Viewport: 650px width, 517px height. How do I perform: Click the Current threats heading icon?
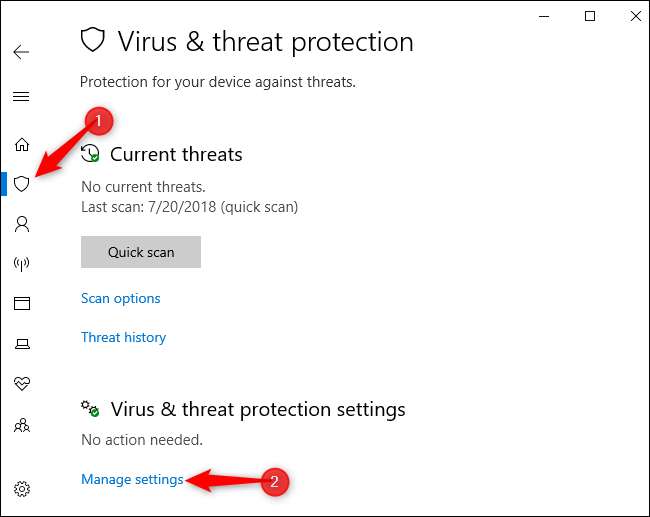click(91, 154)
